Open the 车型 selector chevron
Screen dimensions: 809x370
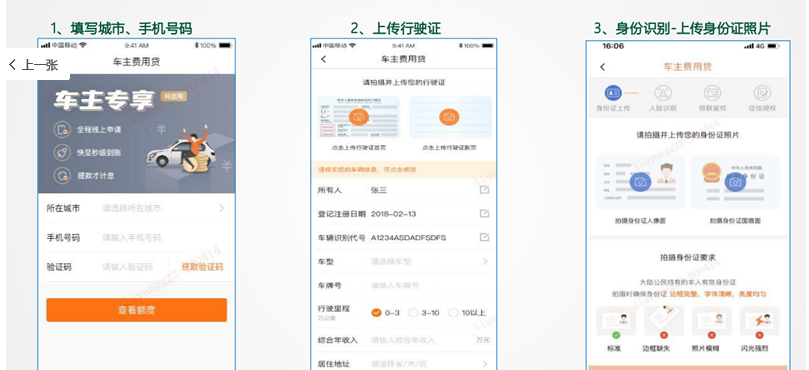coord(485,262)
